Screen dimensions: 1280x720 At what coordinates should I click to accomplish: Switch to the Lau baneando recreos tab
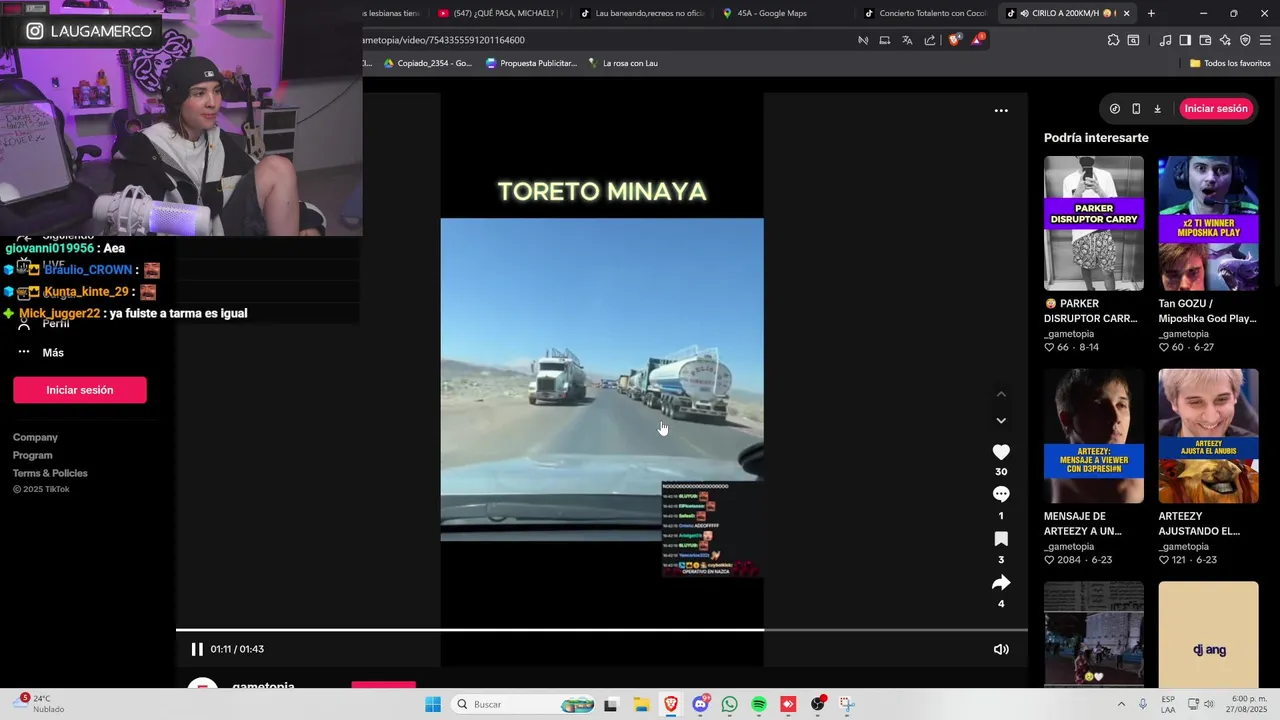(x=642, y=13)
